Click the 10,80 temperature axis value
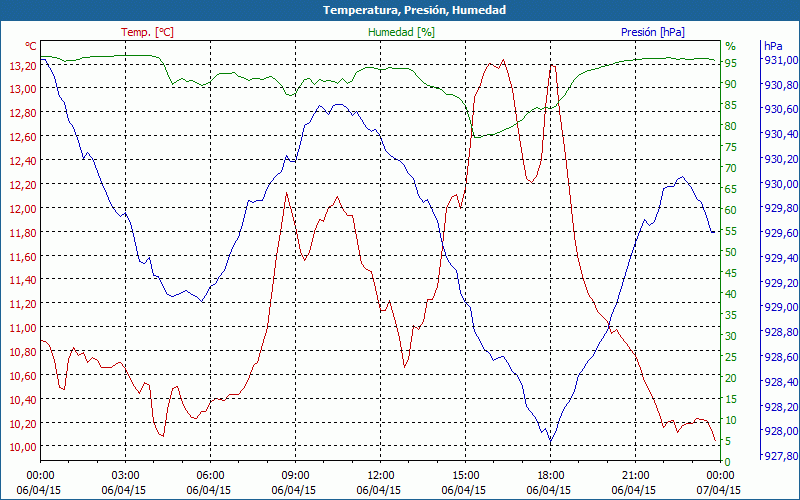800x500 pixels. point(22,352)
